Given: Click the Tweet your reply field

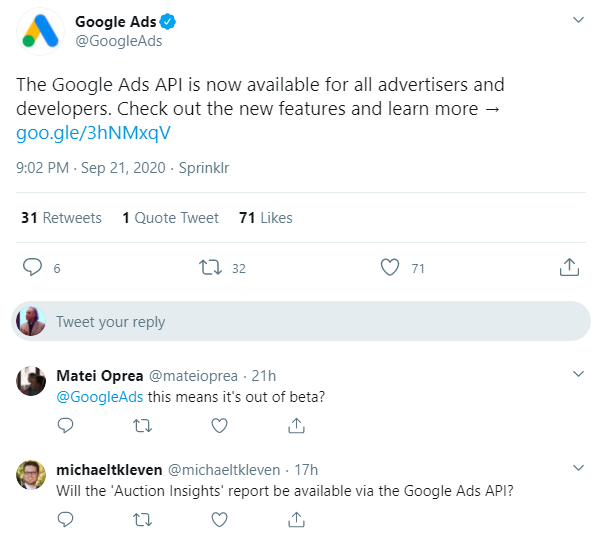Looking at the screenshot, I should point(300,322).
